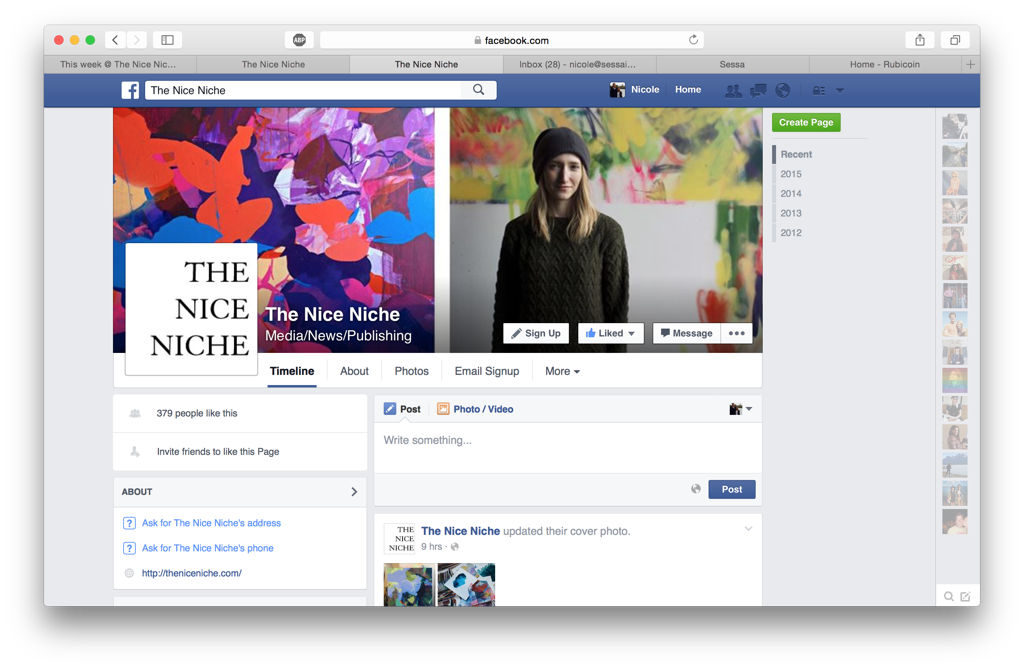Expand the ABOUT section chevron
This screenshot has width=1024, height=669.
click(354, 491)
